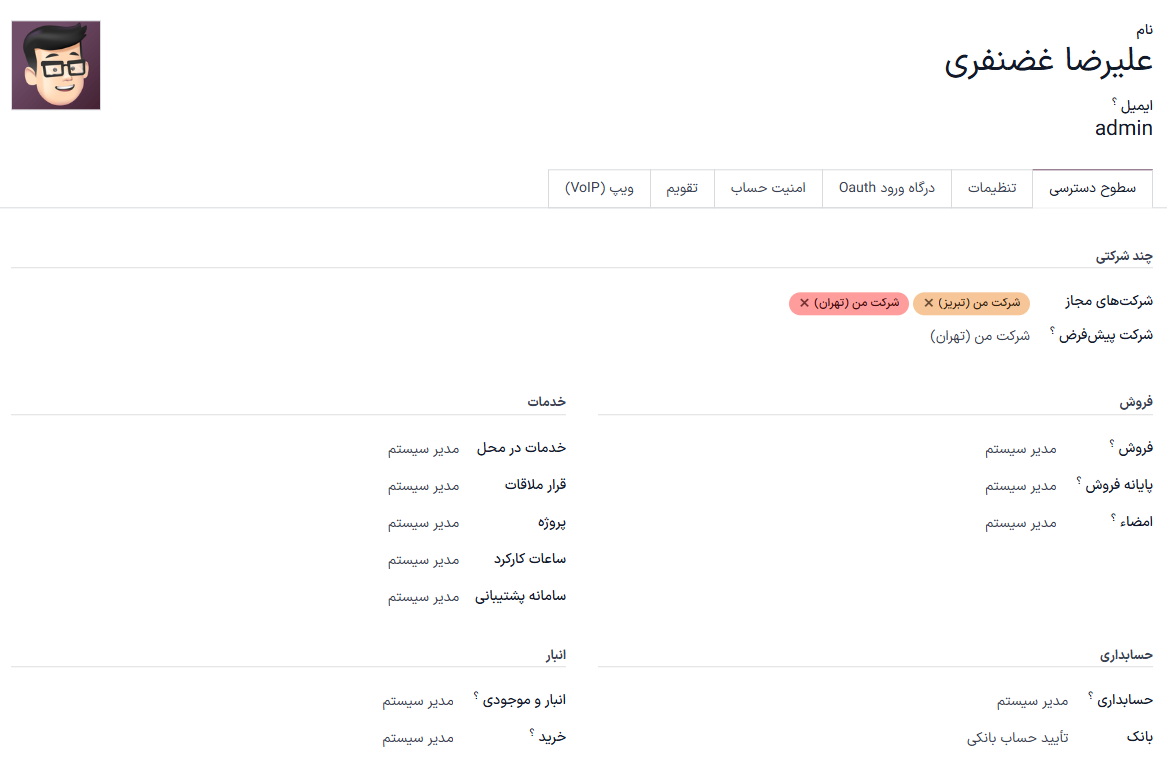Open the بانک access dropdown
1167x768 pixels.
[x=1017, y=737]
